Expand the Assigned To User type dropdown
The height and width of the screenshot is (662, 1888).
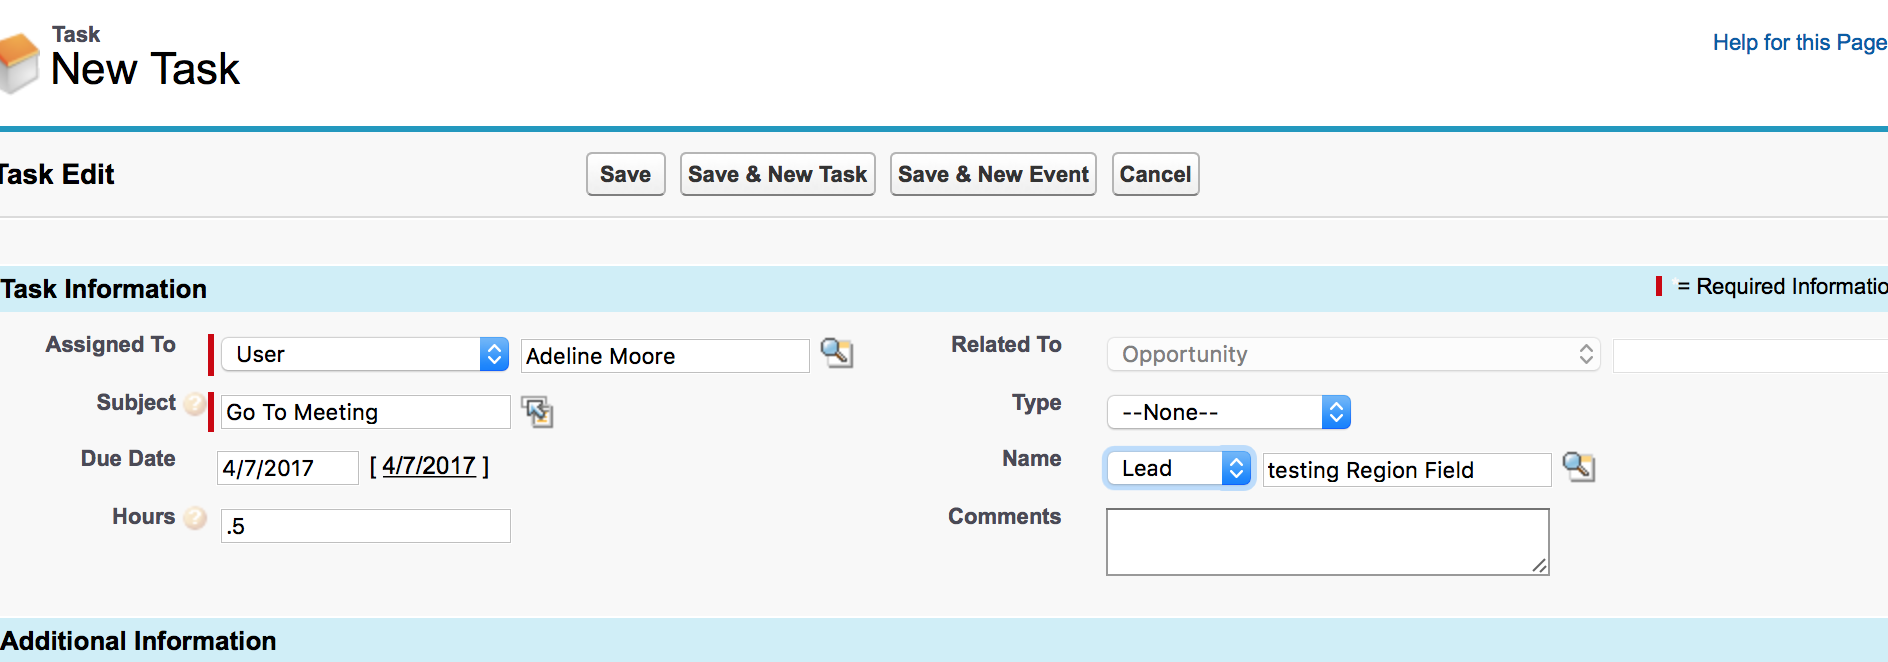tap(365, 354)
